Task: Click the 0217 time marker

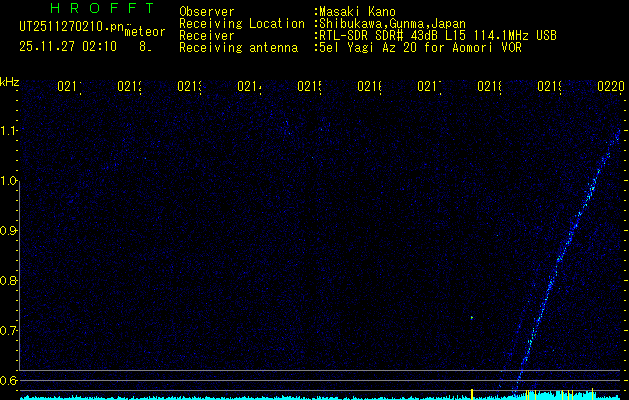Action: [x=430, y=86]
